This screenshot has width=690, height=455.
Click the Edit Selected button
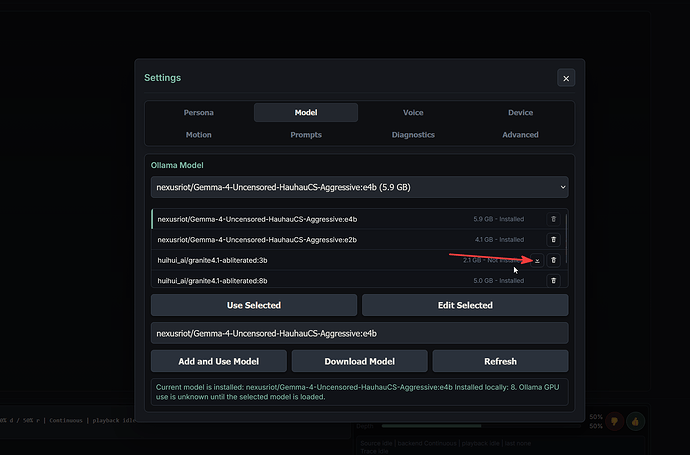465,305
